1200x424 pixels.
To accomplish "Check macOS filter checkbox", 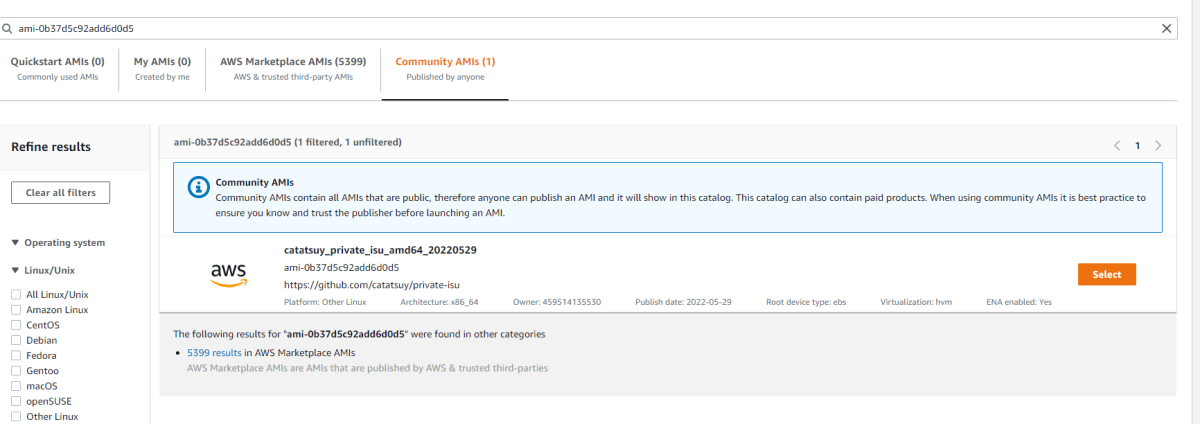I will click(16, 386).
